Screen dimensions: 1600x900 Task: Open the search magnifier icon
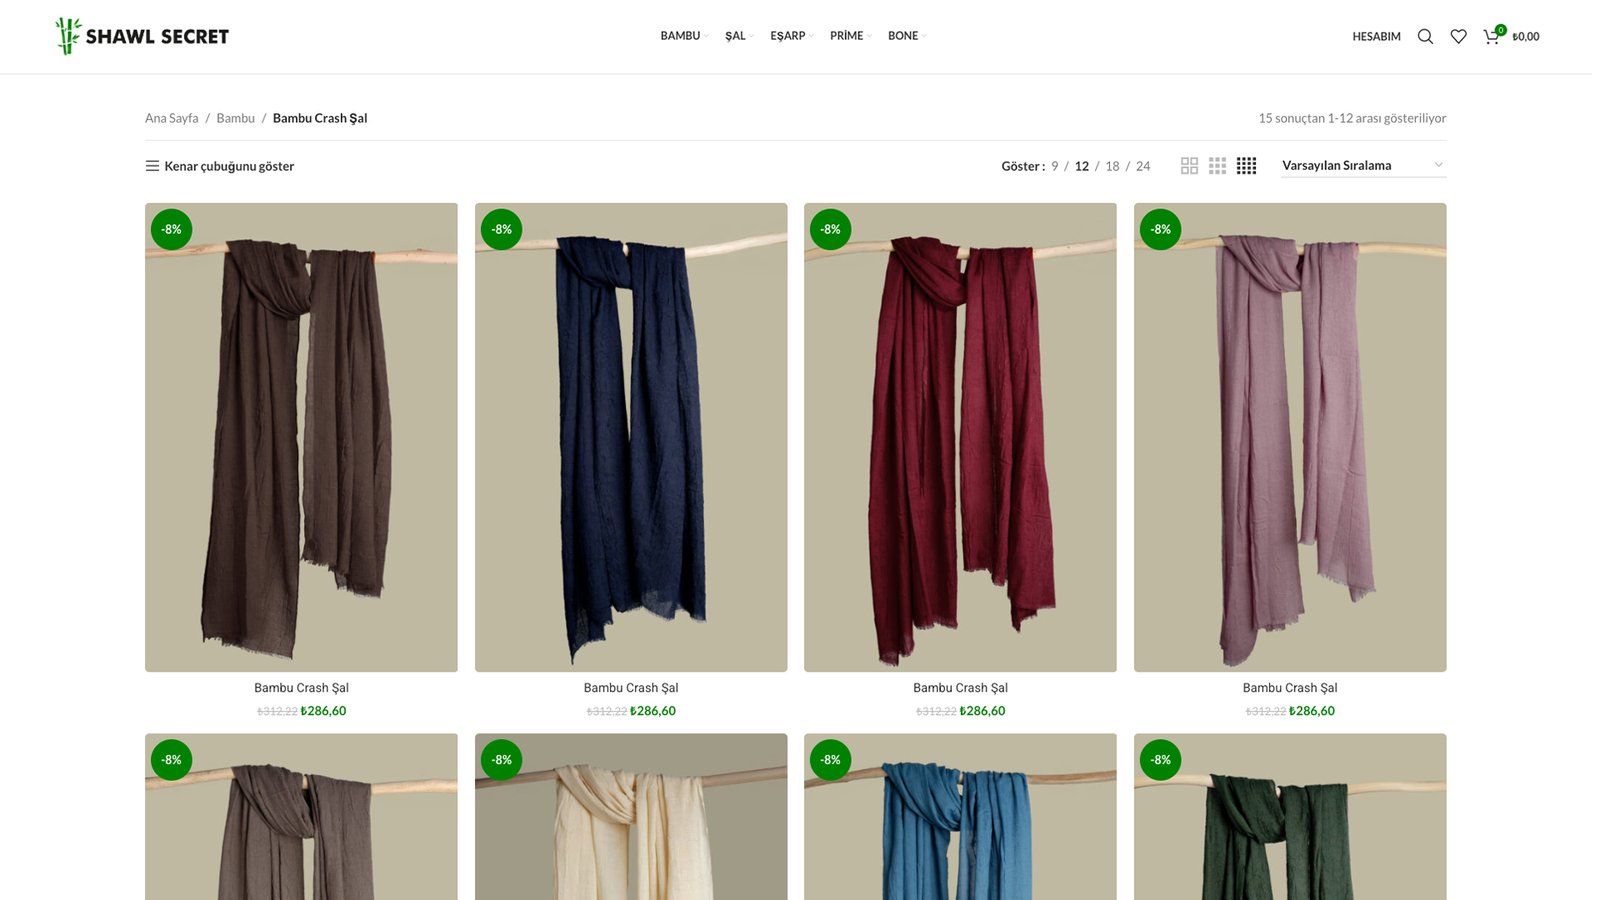tap(1425, 36)
